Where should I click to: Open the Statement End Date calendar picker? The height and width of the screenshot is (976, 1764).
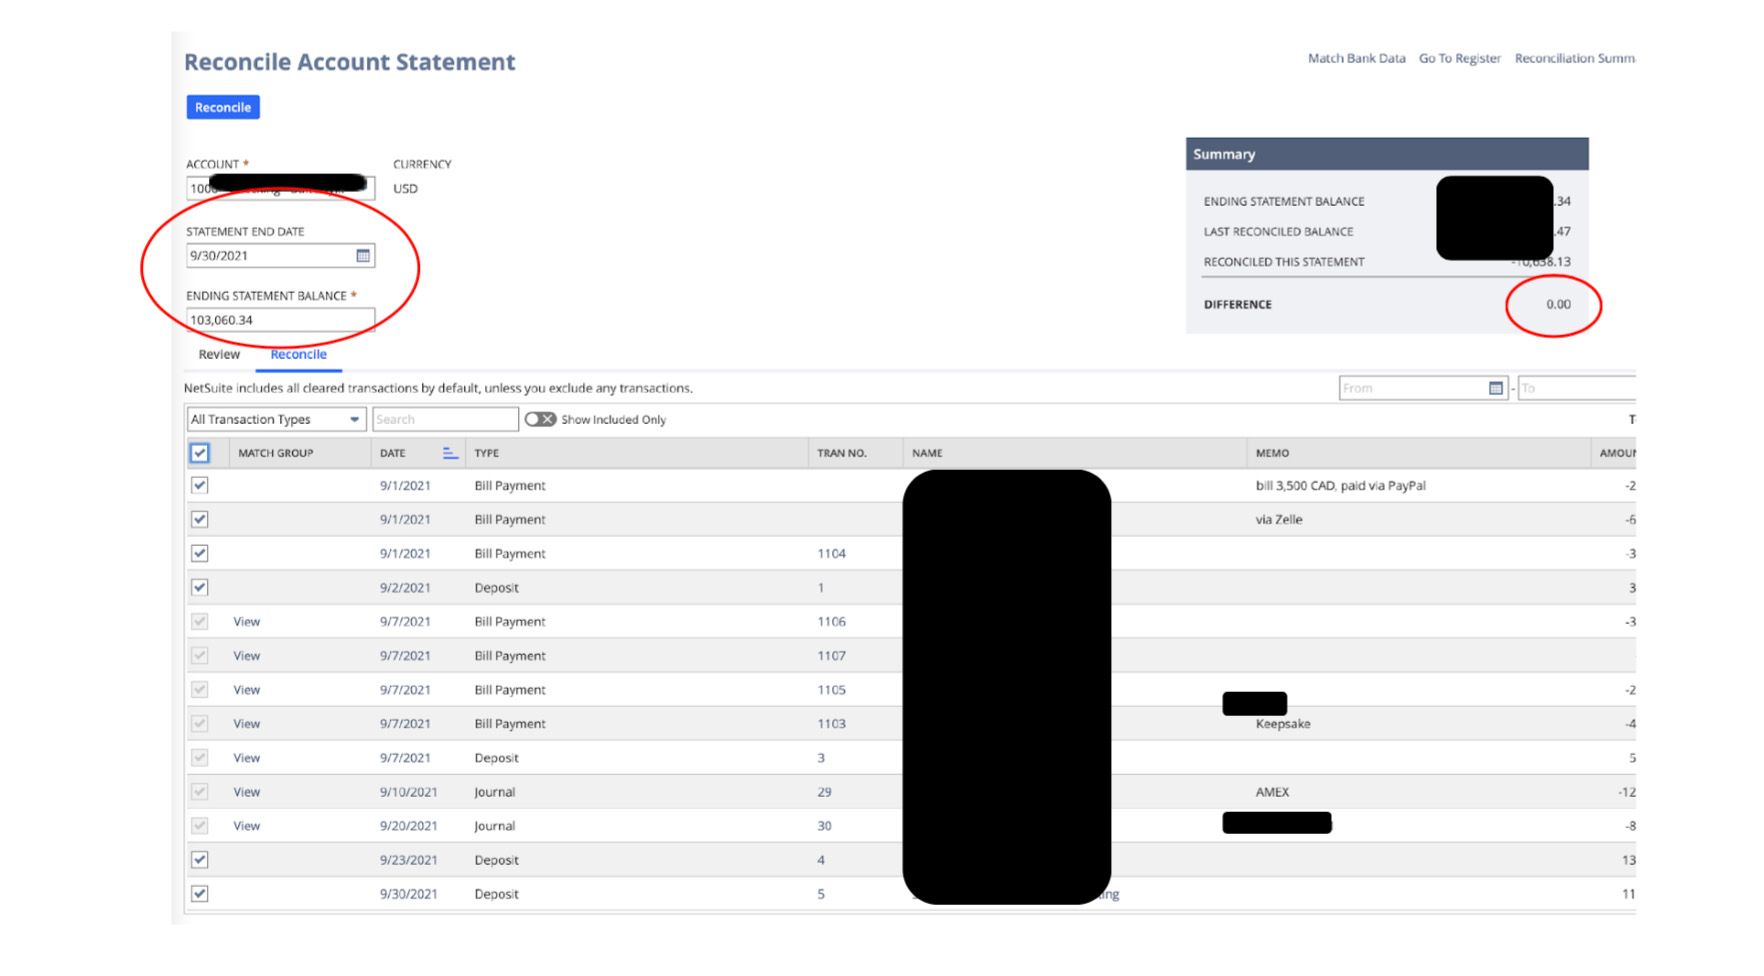(x=362, y=256)
